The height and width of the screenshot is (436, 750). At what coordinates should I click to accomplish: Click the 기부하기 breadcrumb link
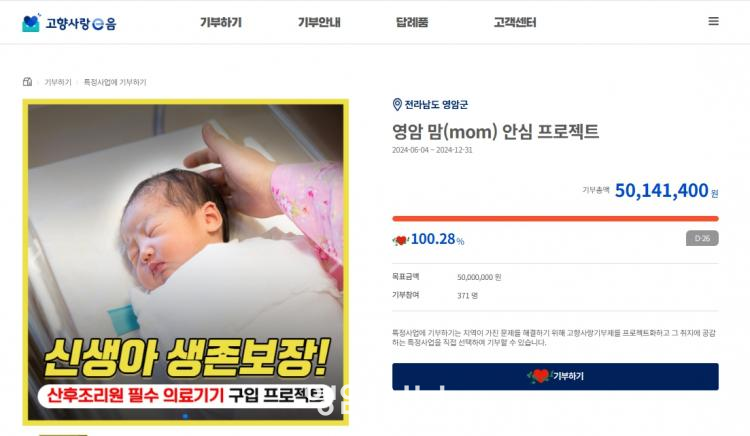click(x=58, y=82)
